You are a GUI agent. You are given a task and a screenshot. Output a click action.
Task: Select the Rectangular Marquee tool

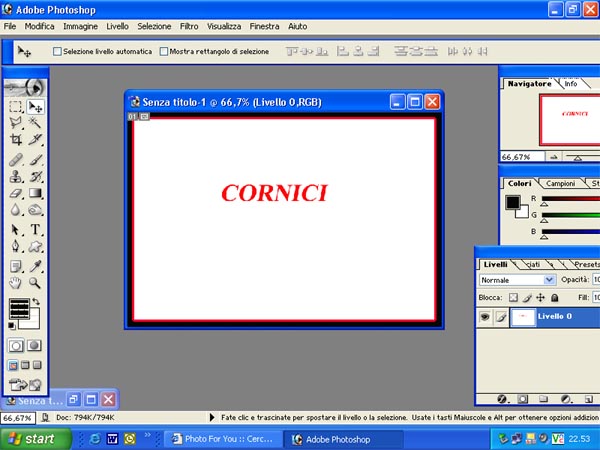pyautogui.click(x=16, y=107)
